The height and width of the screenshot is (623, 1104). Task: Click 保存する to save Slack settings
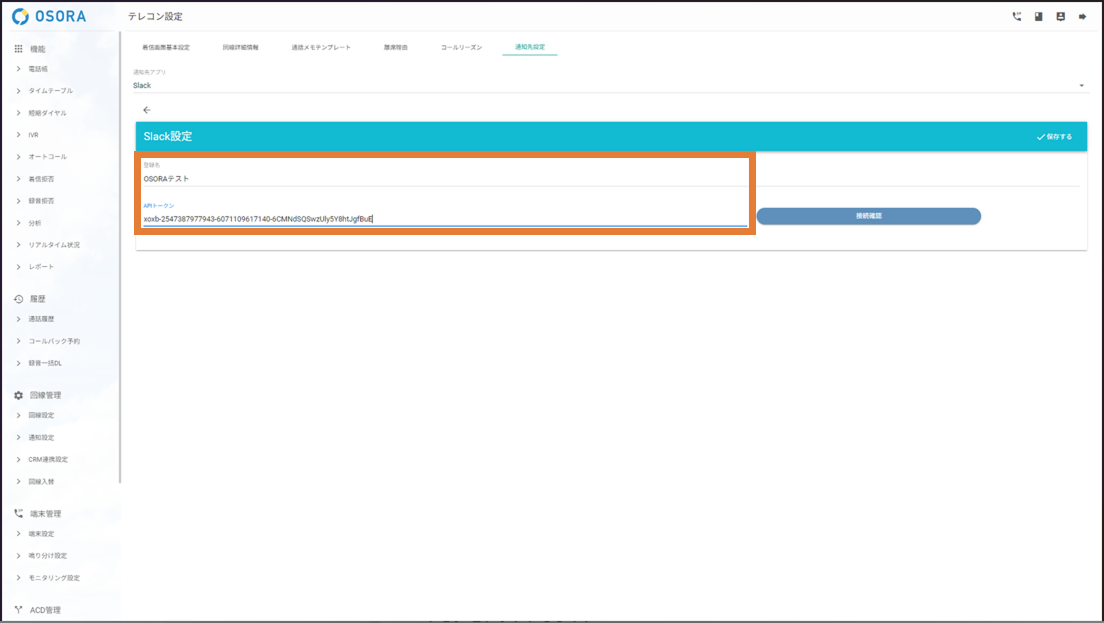coord(1054,137)
